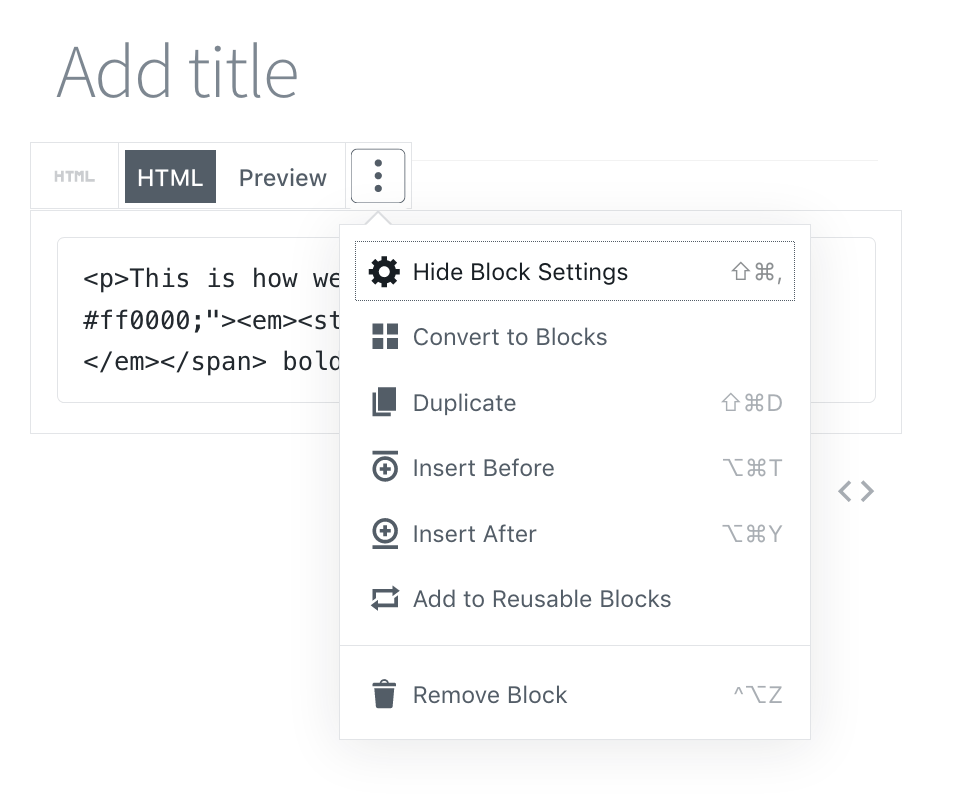The width and height of the screenshot is (976, 806).
Task: Toggle the three-dot block options menu
Action: pos(378,177)
